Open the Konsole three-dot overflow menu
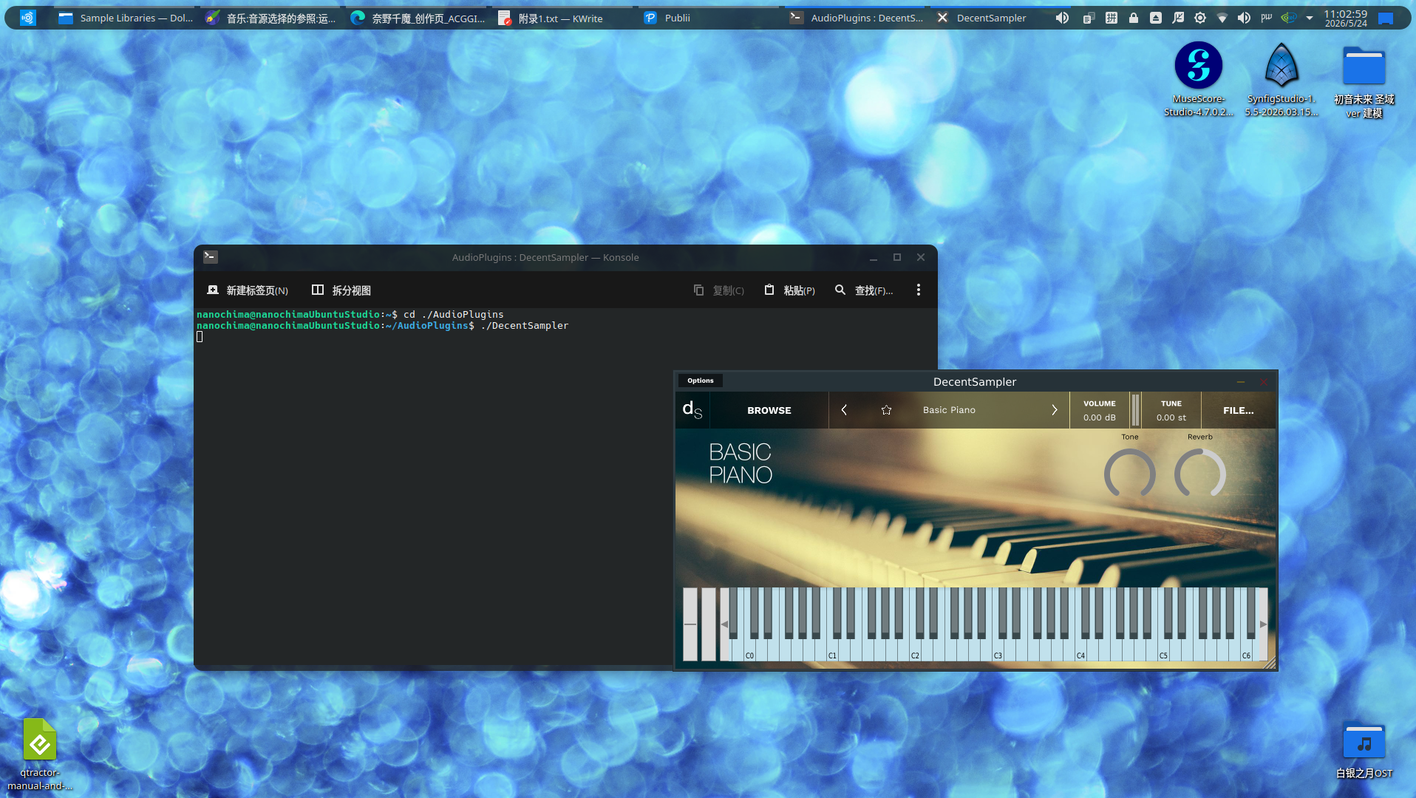Screen dimensions: 1416x798 click(918, 290)
